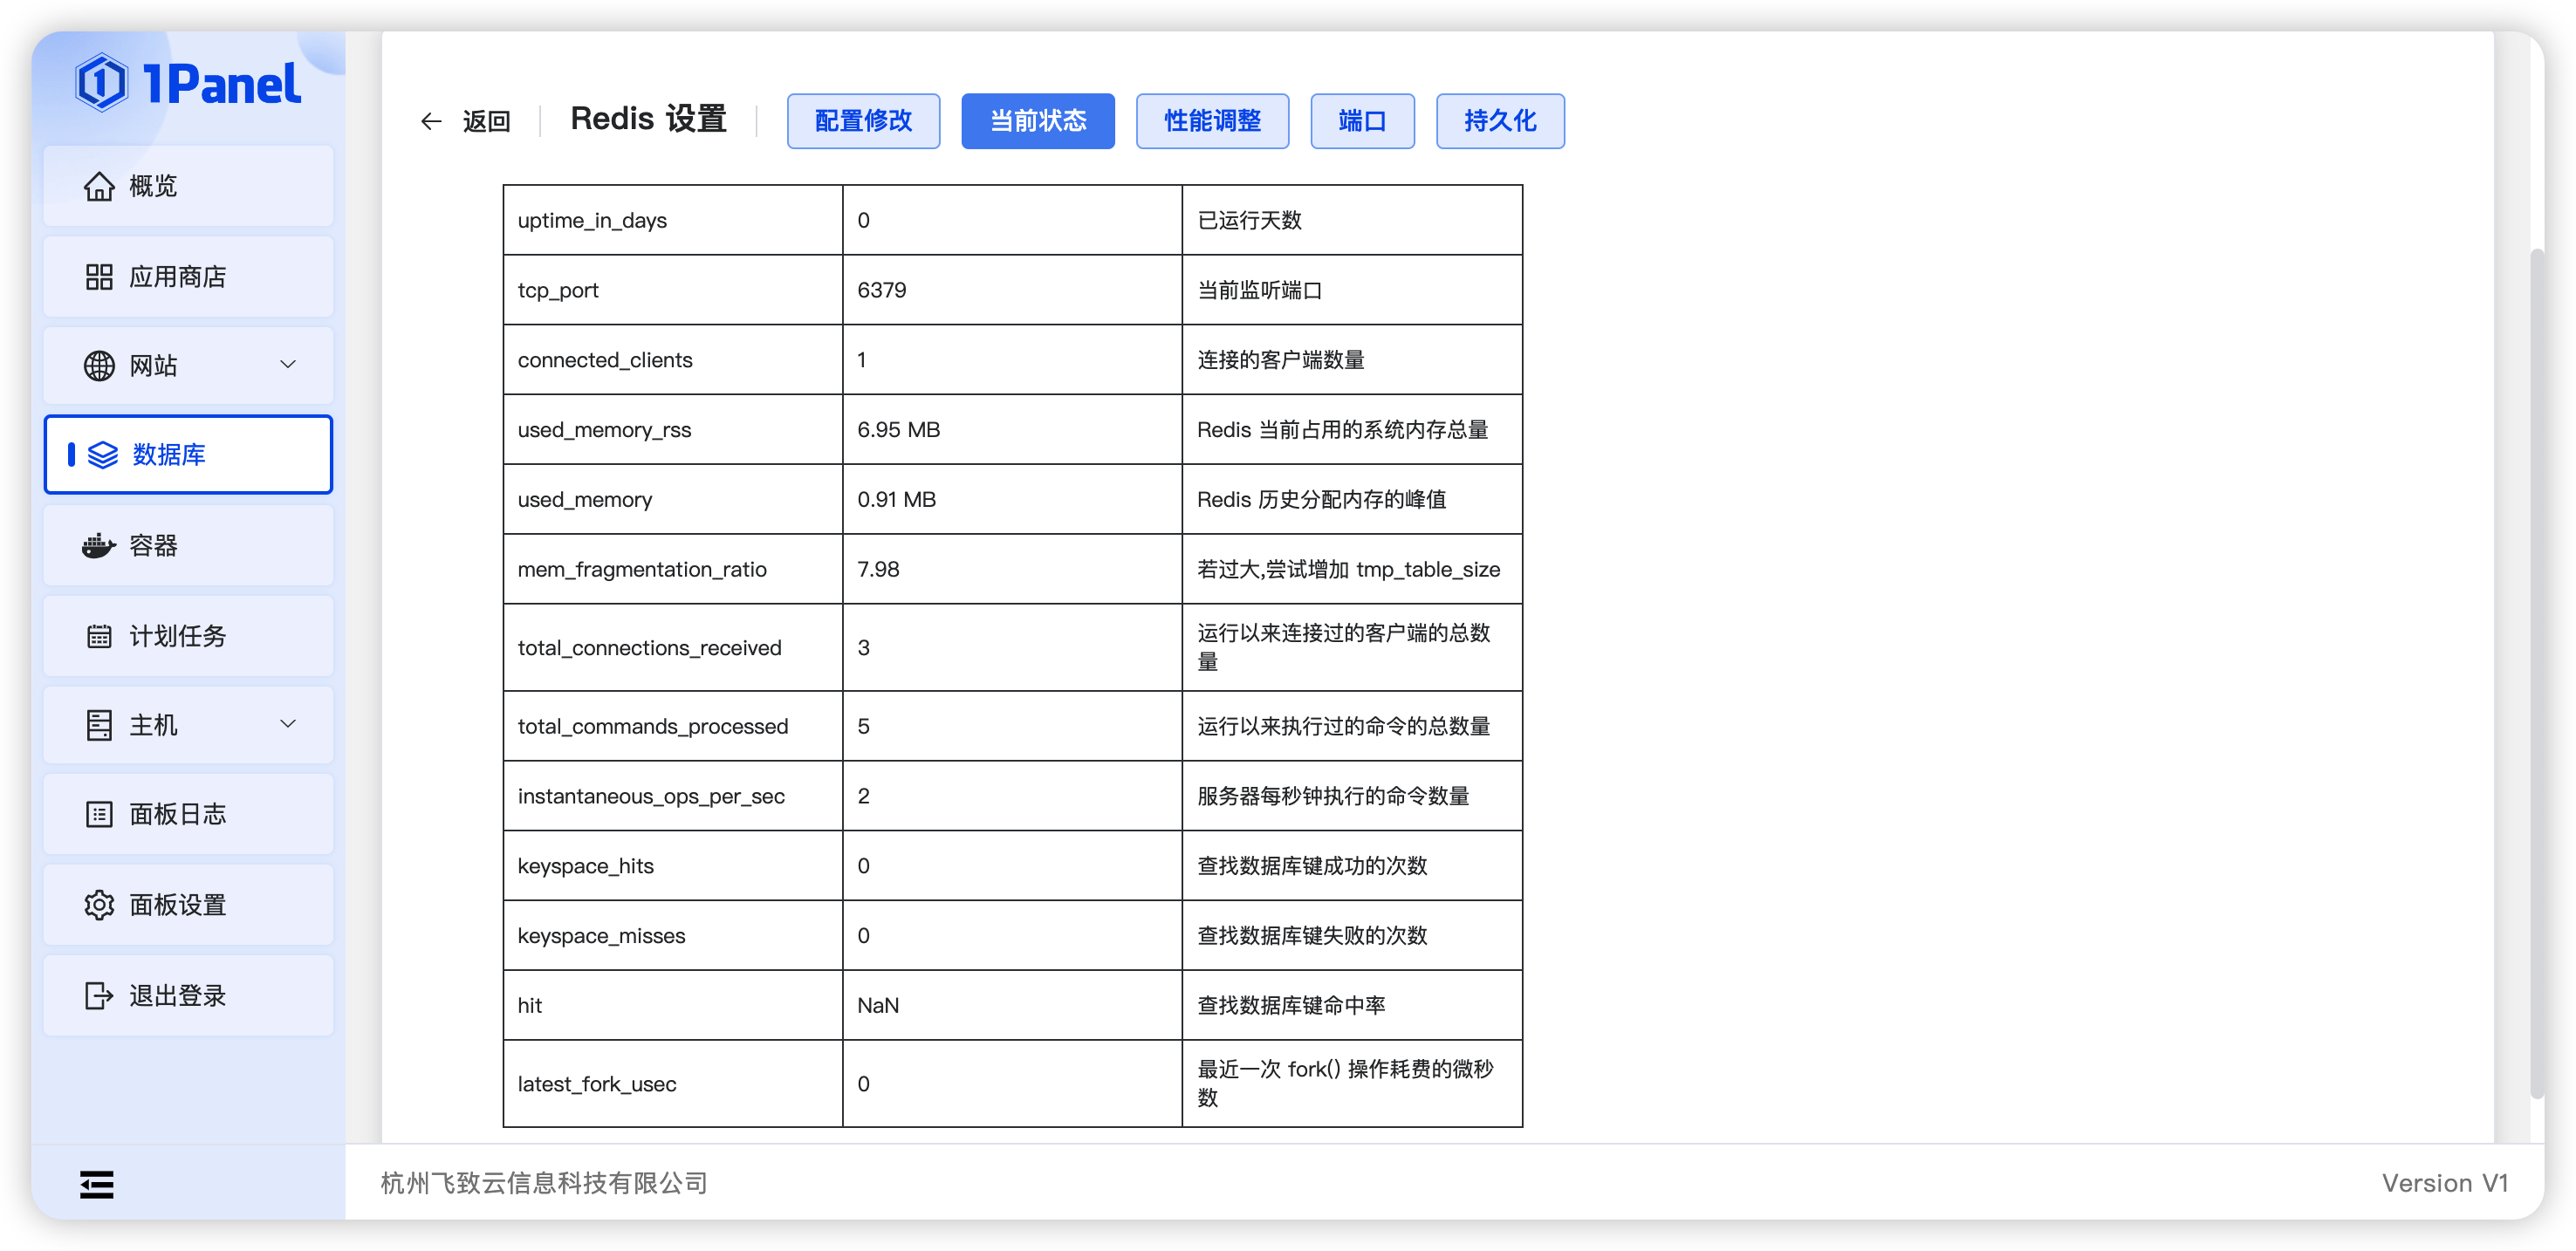2576x1251 pixels.
Task: Click the Website globe icon
Action: (x=99, y=366)
